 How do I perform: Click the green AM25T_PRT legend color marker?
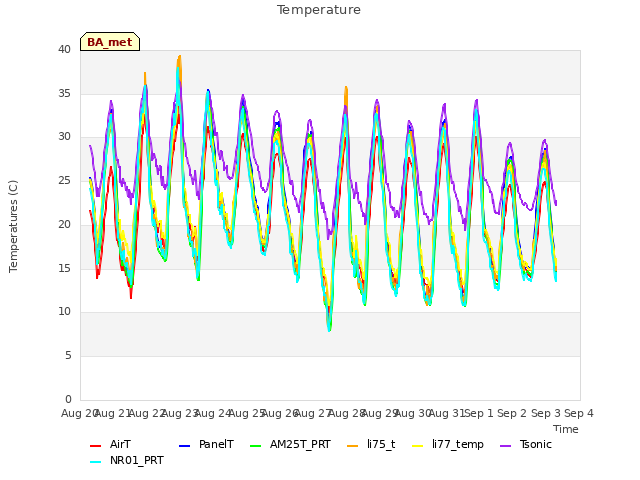[256, 446]
